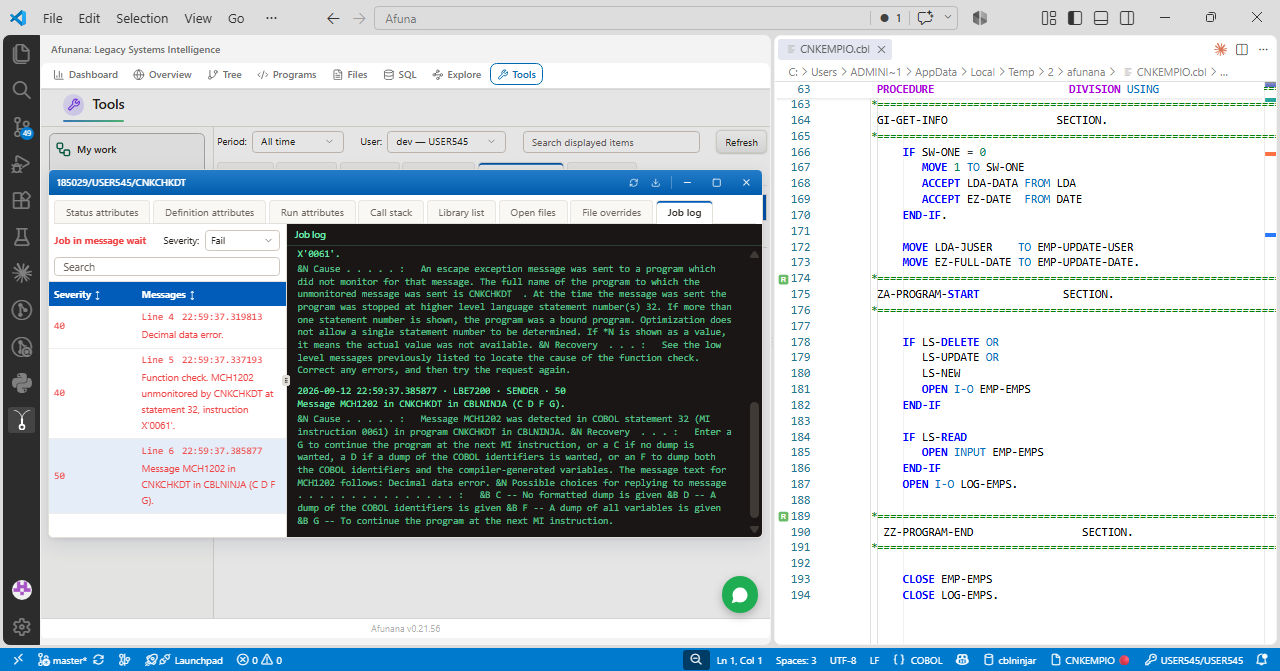The width and height of the screenshot is (1280, 671).
Task: Click the job log message Search field
Action: point(166,267)
